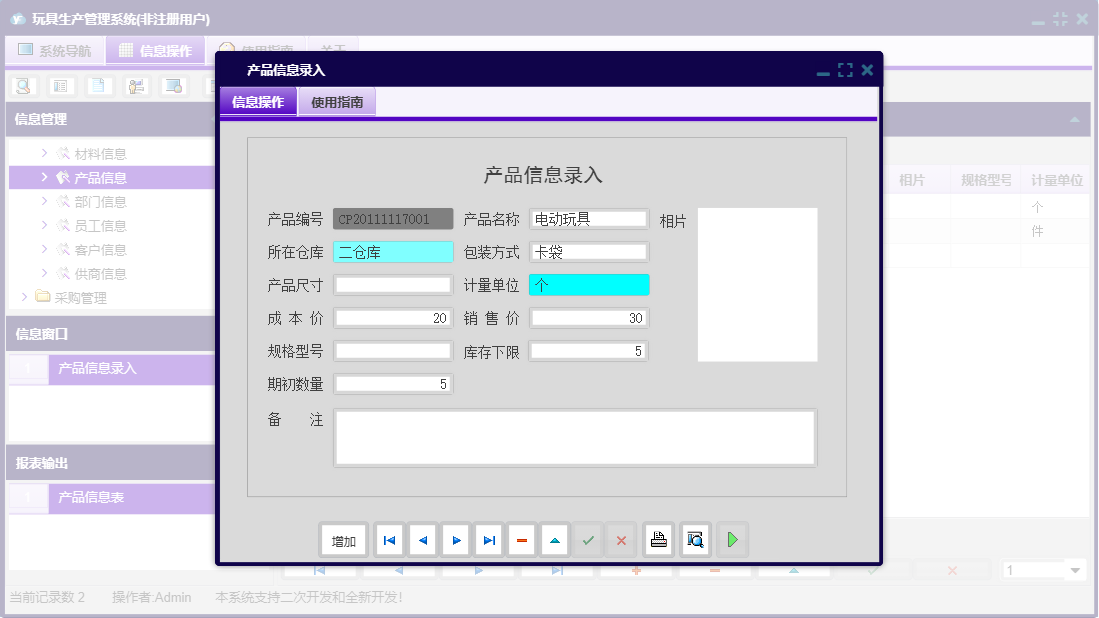Screen dimensions: 1099x618
Task: Select the first record navigation icon
Action: click(389, 539)
